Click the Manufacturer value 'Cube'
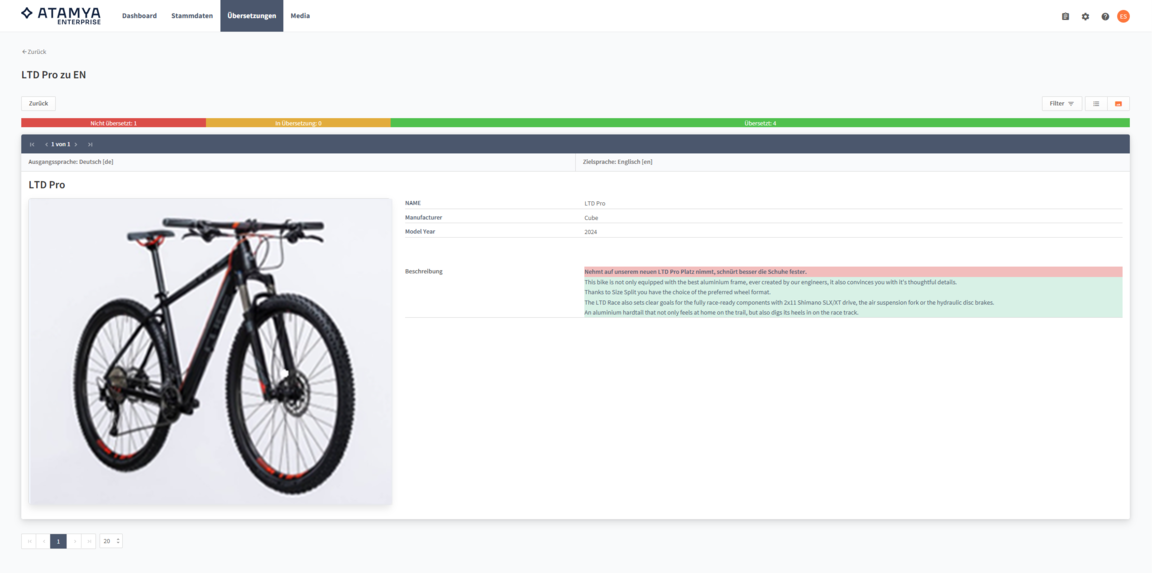 [591, 217]
